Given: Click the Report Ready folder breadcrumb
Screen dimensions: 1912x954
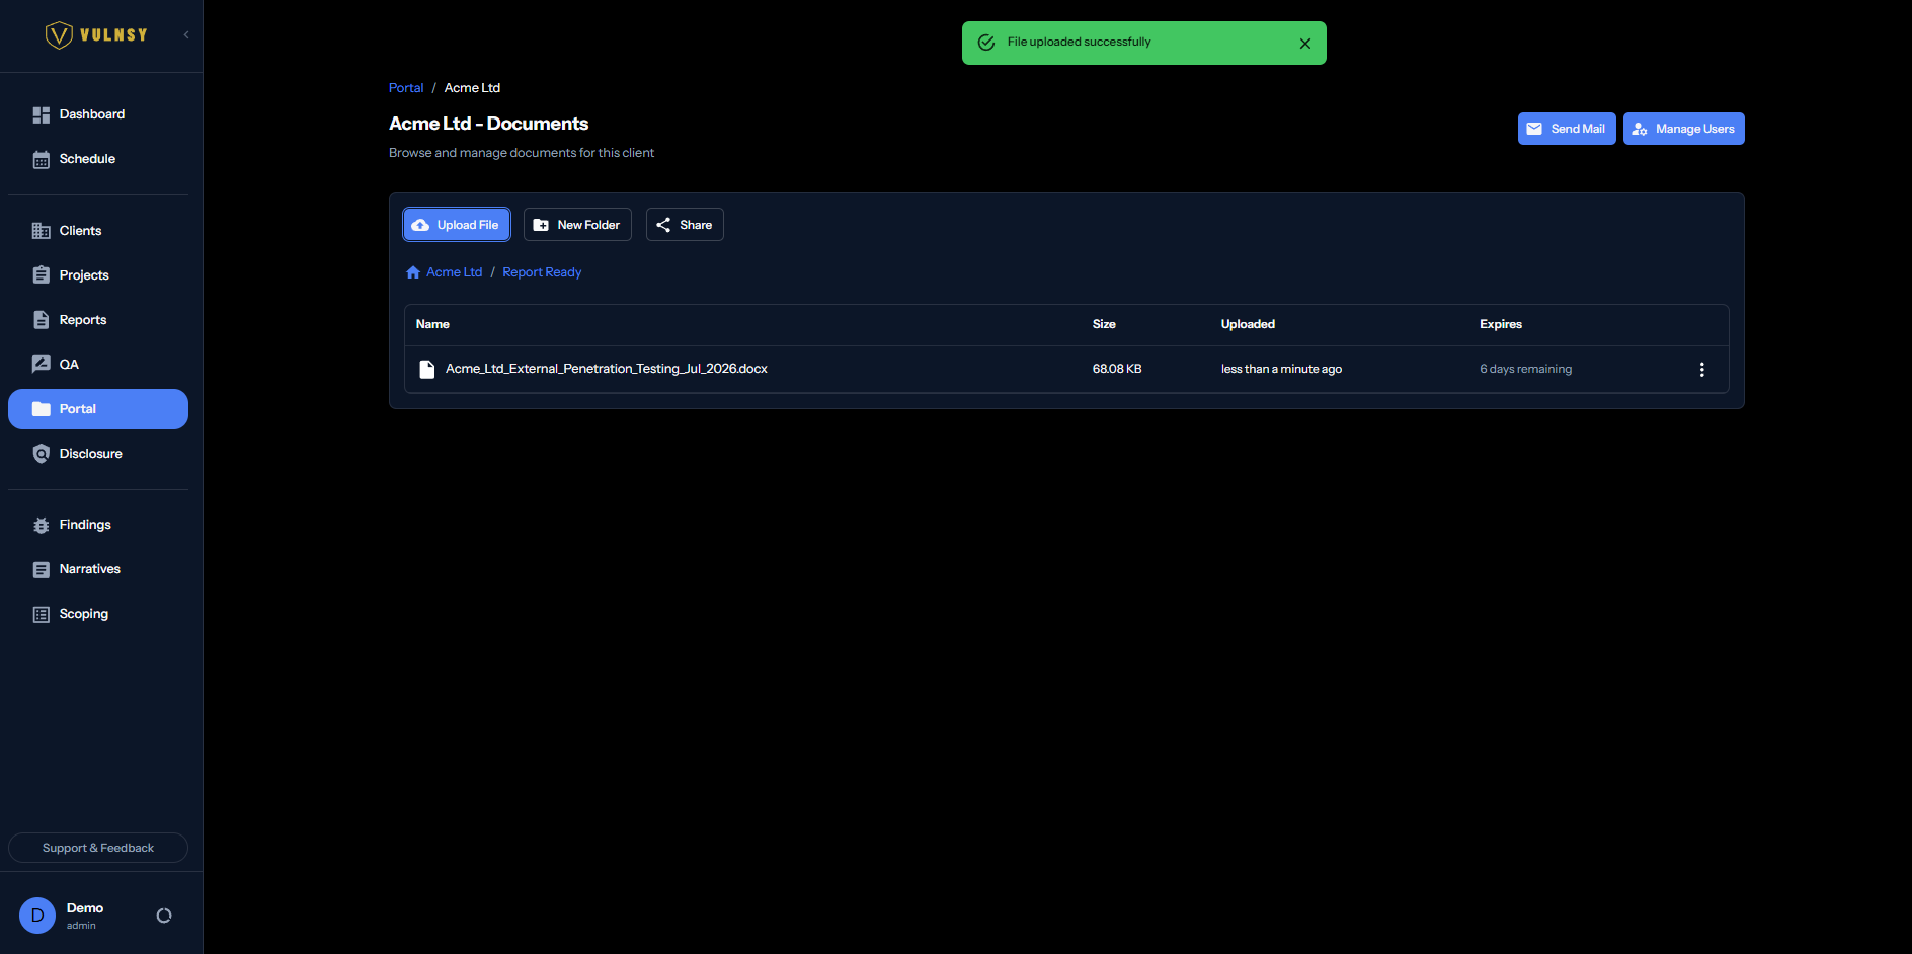Looking at the screenshot, I should [541, 272].
